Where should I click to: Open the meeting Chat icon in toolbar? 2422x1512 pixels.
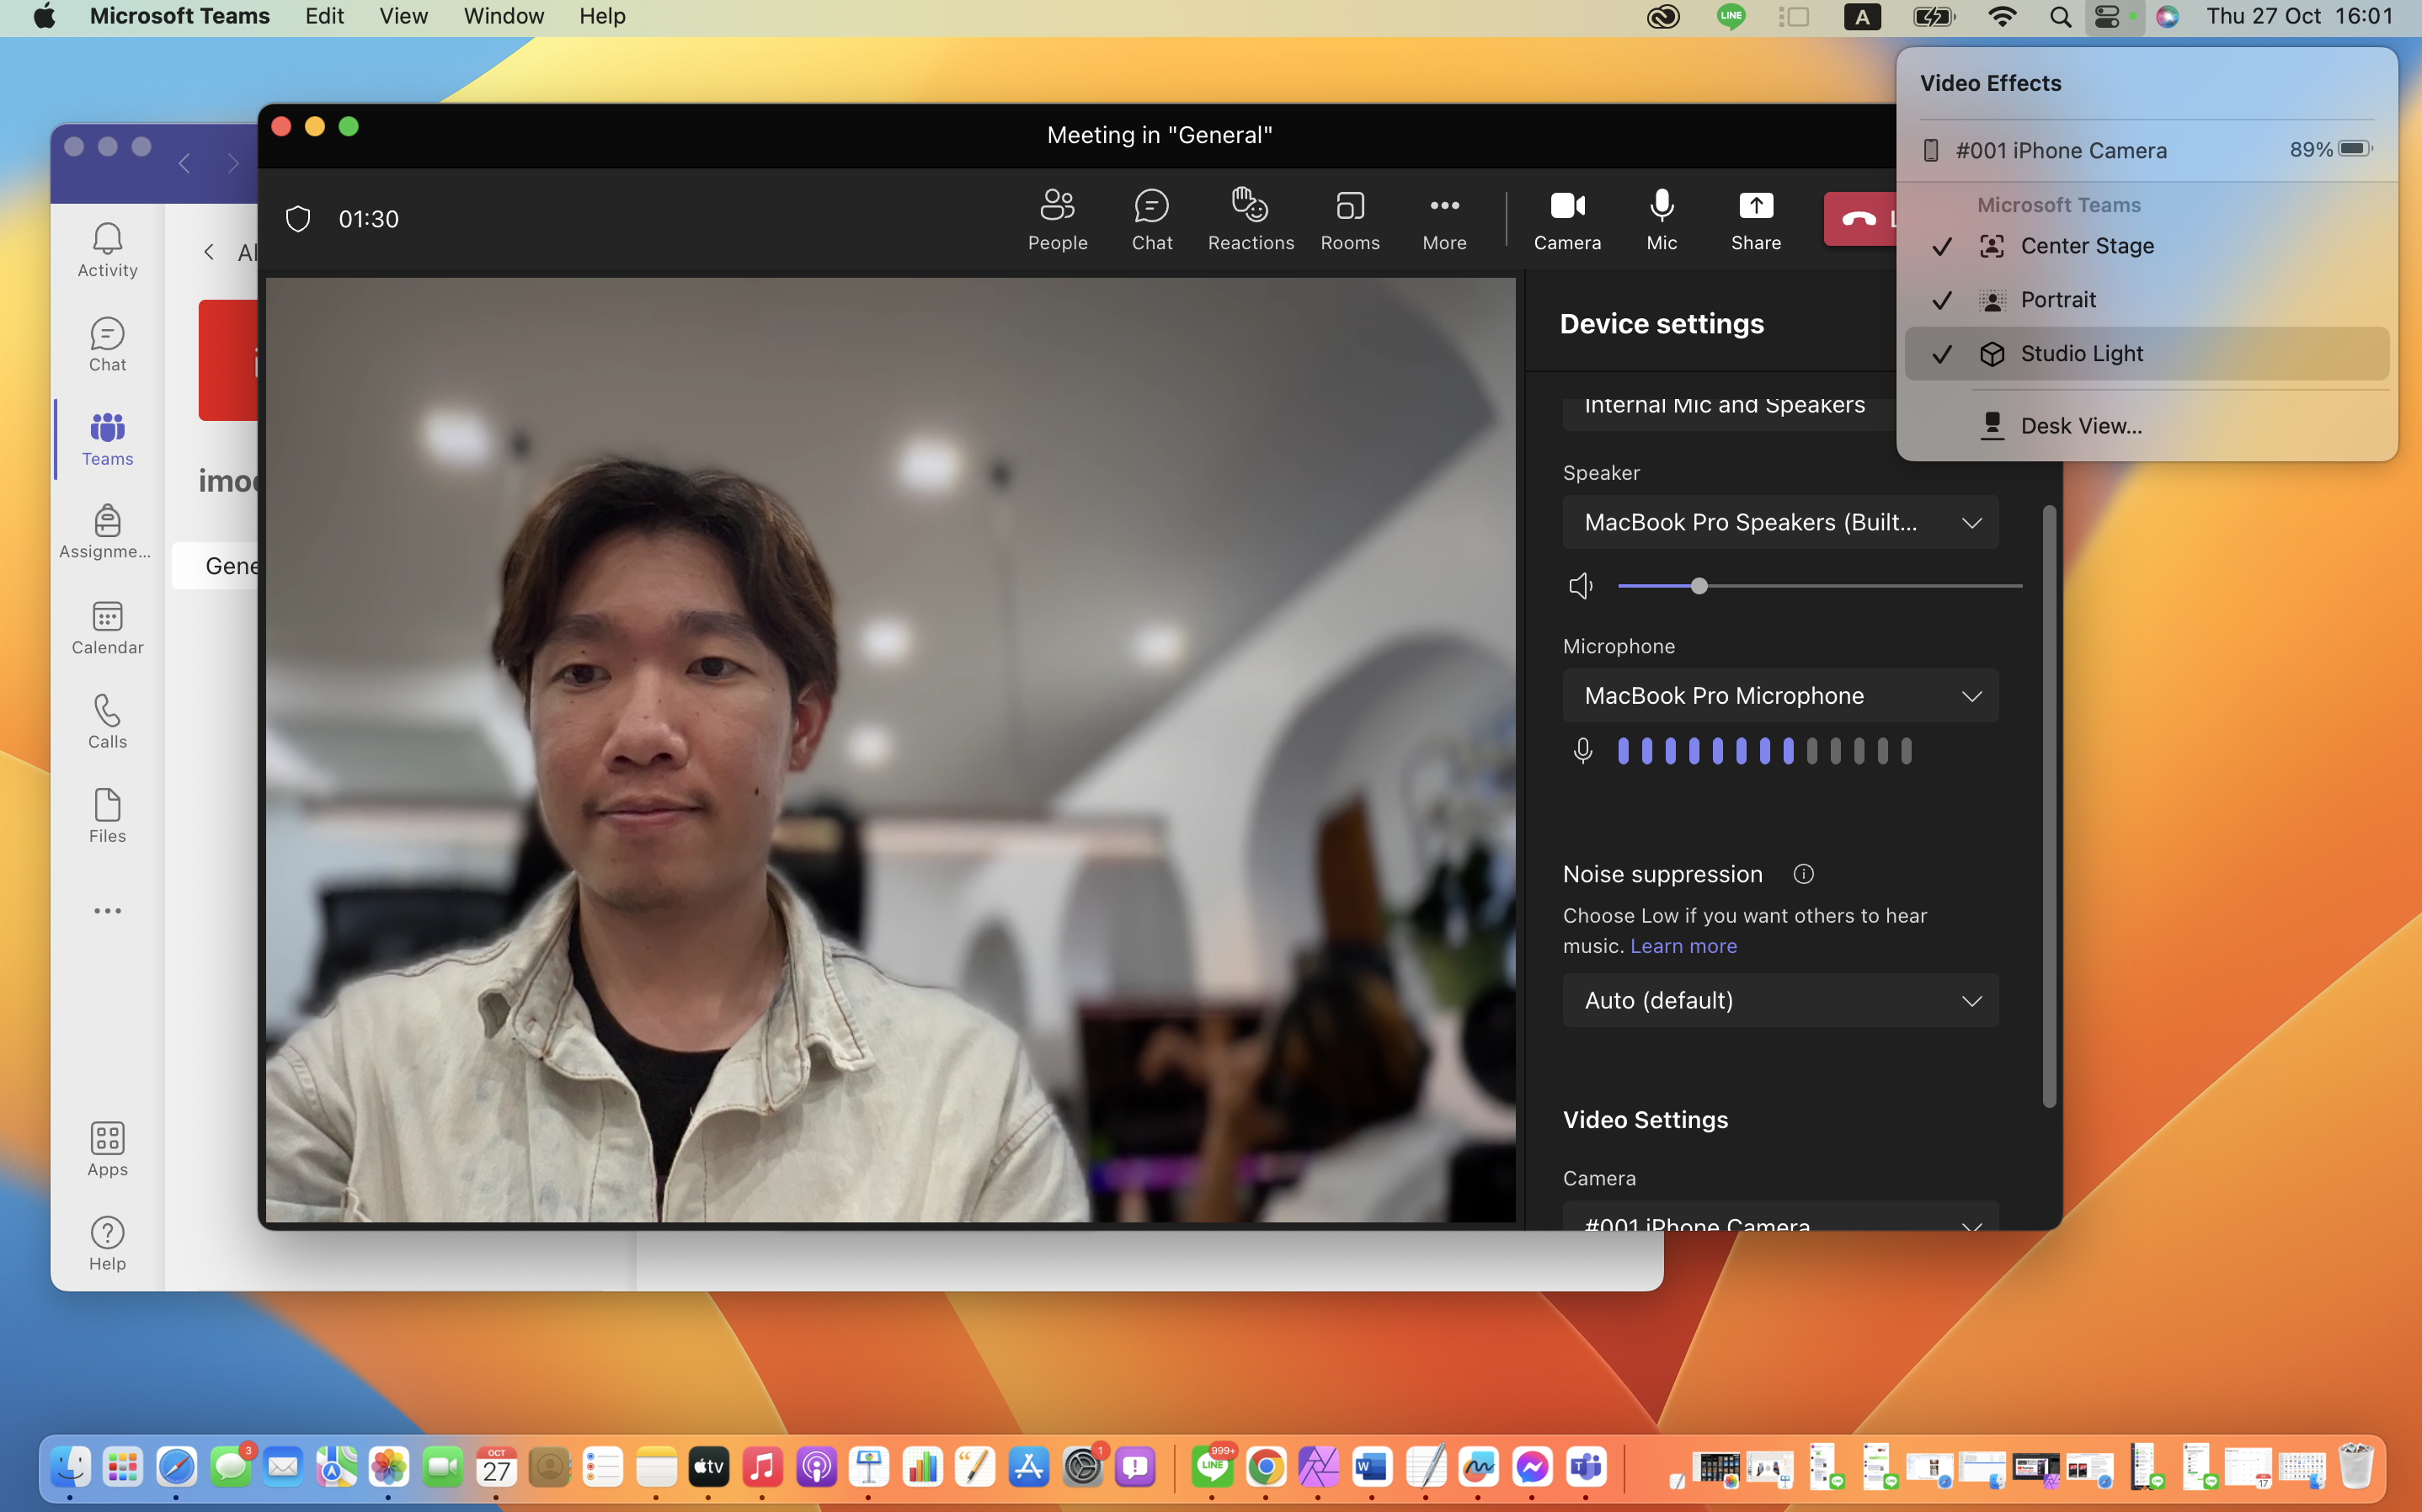coord(1151,219)
